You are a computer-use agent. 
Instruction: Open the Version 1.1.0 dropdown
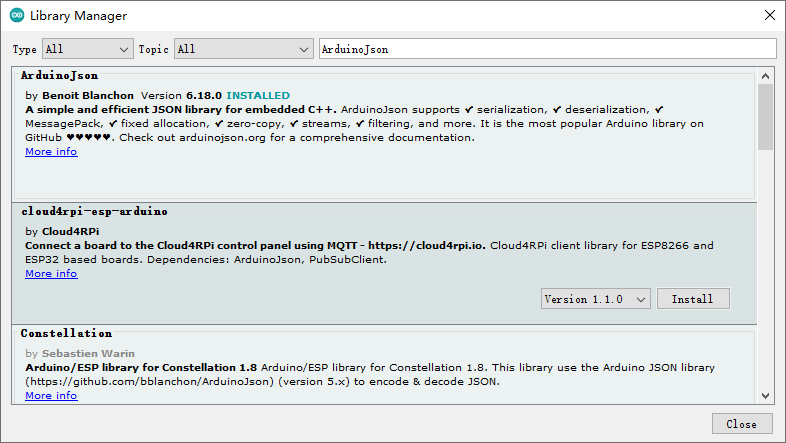(x=596, y=299)
